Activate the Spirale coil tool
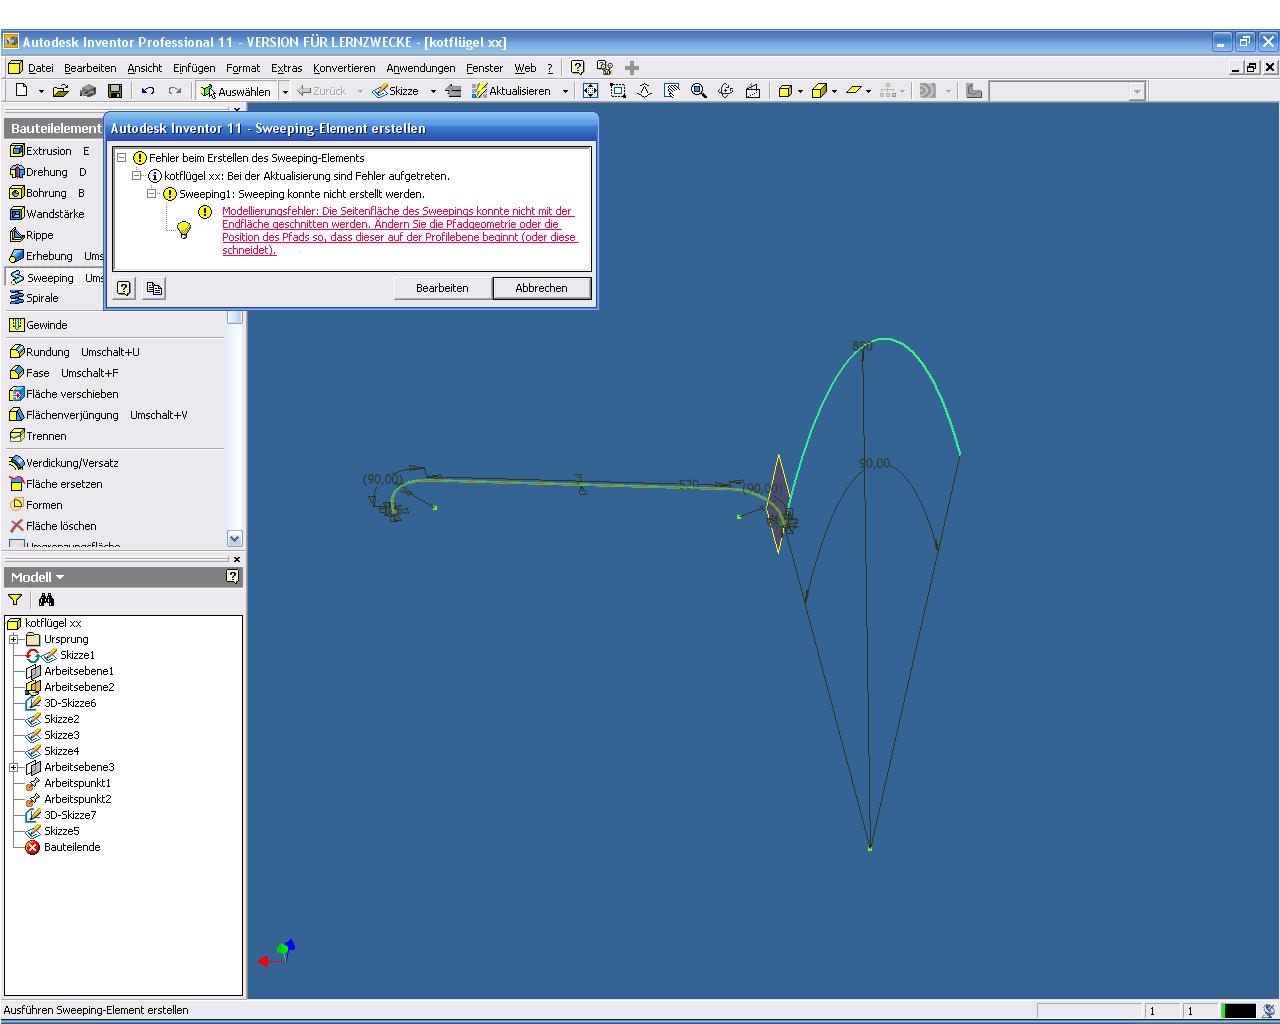The height and width of the screenshot is (1024, 1280). [41, 298]
